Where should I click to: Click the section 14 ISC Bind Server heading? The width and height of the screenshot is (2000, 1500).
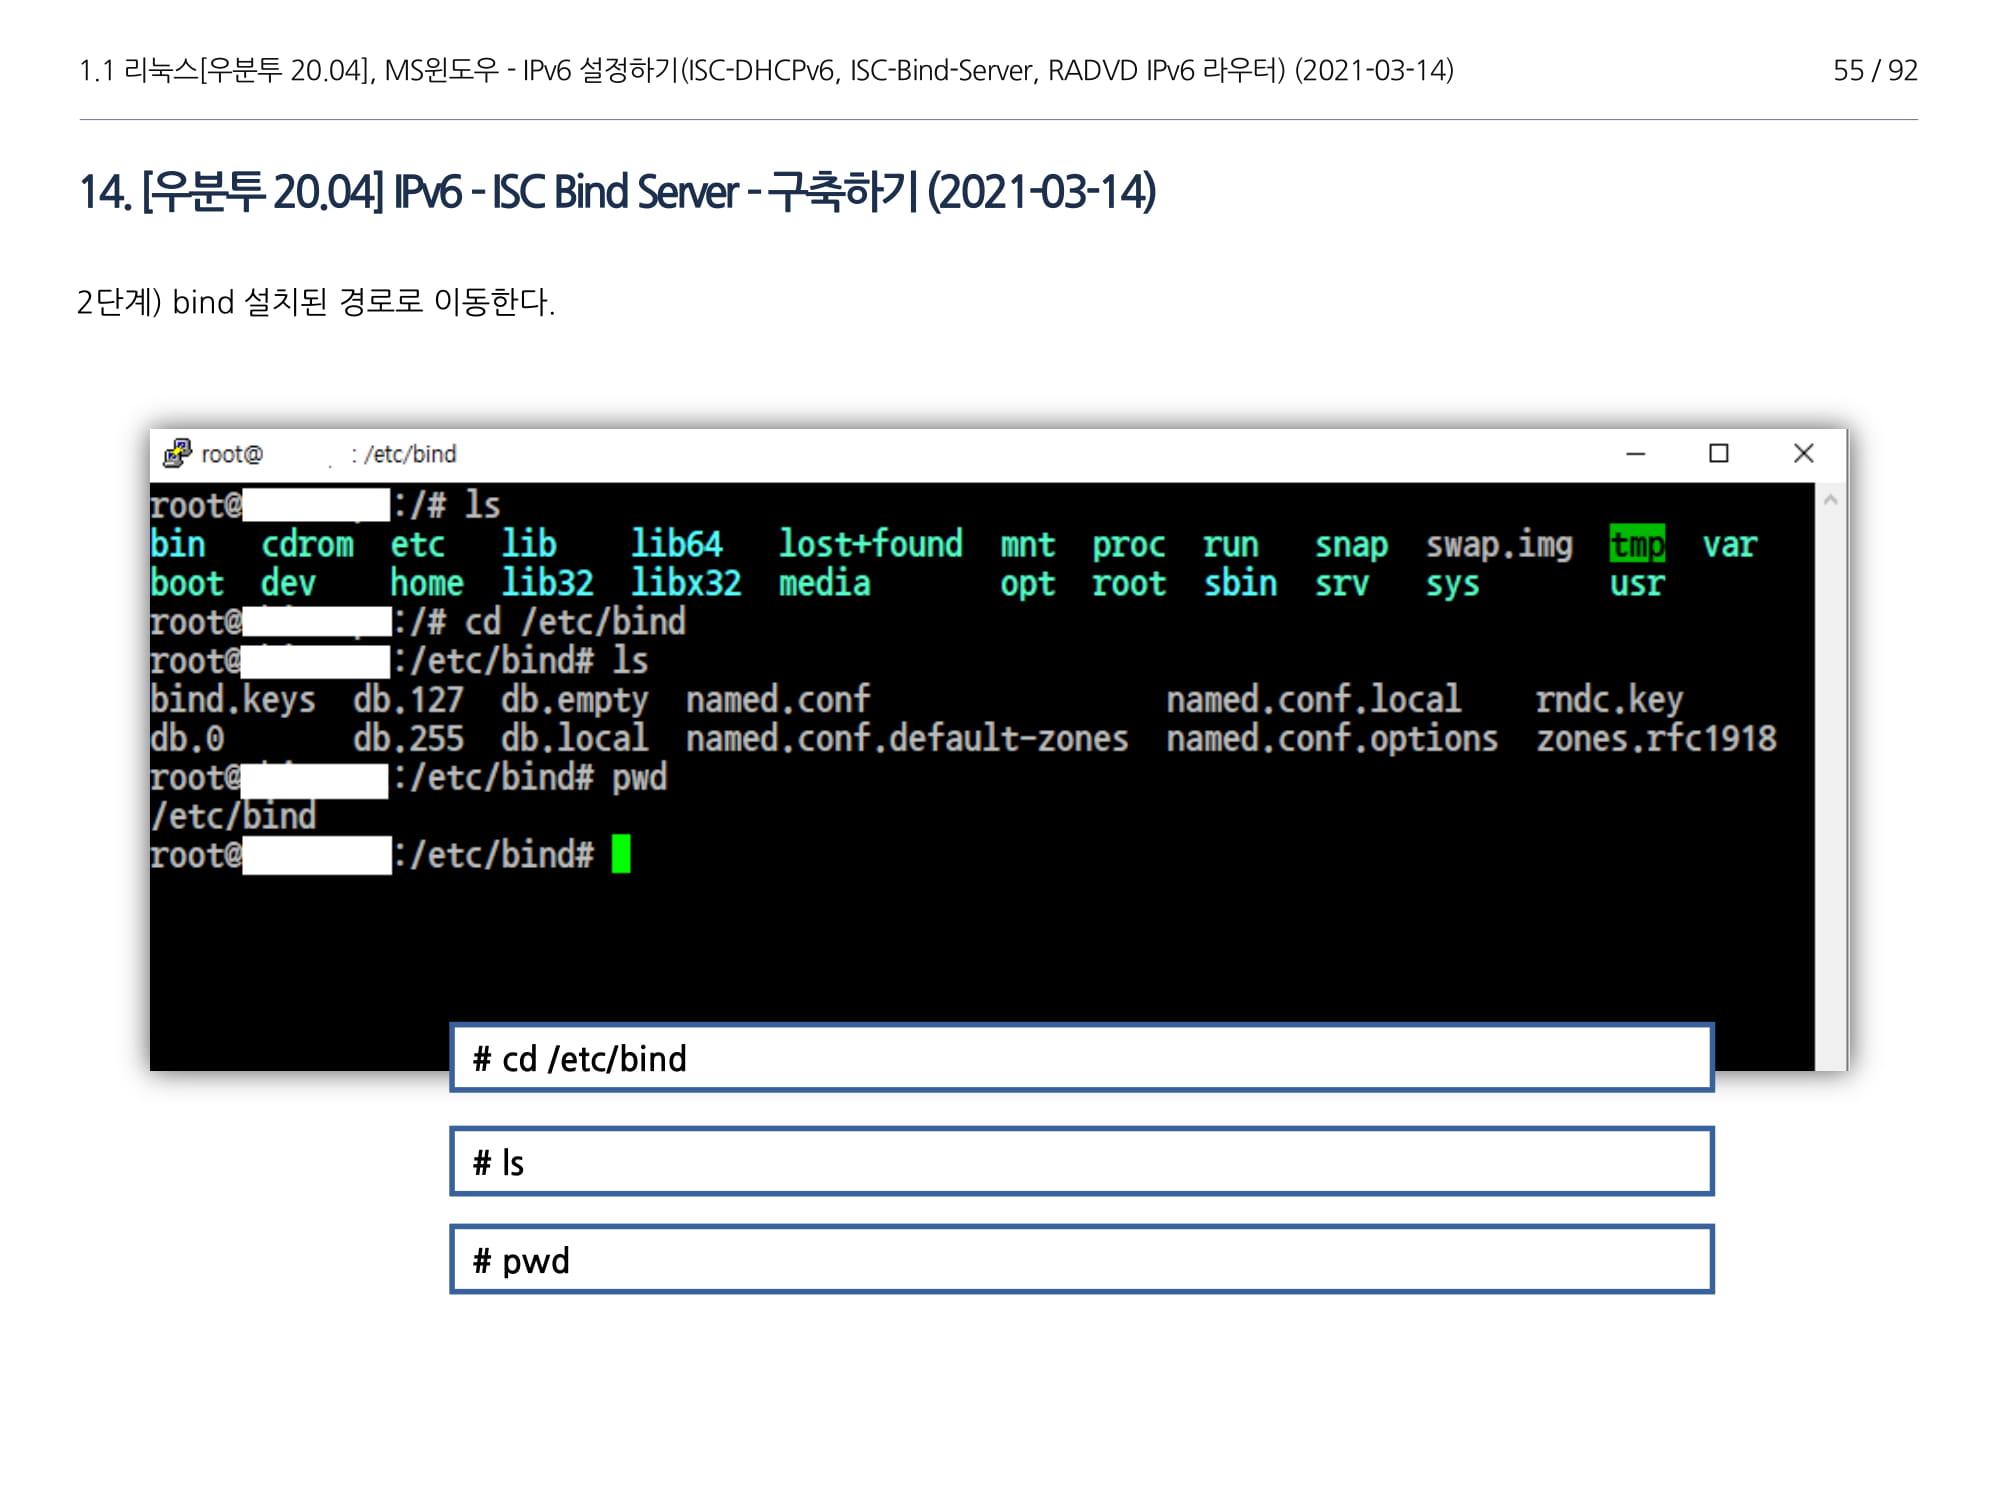[617, 192]
